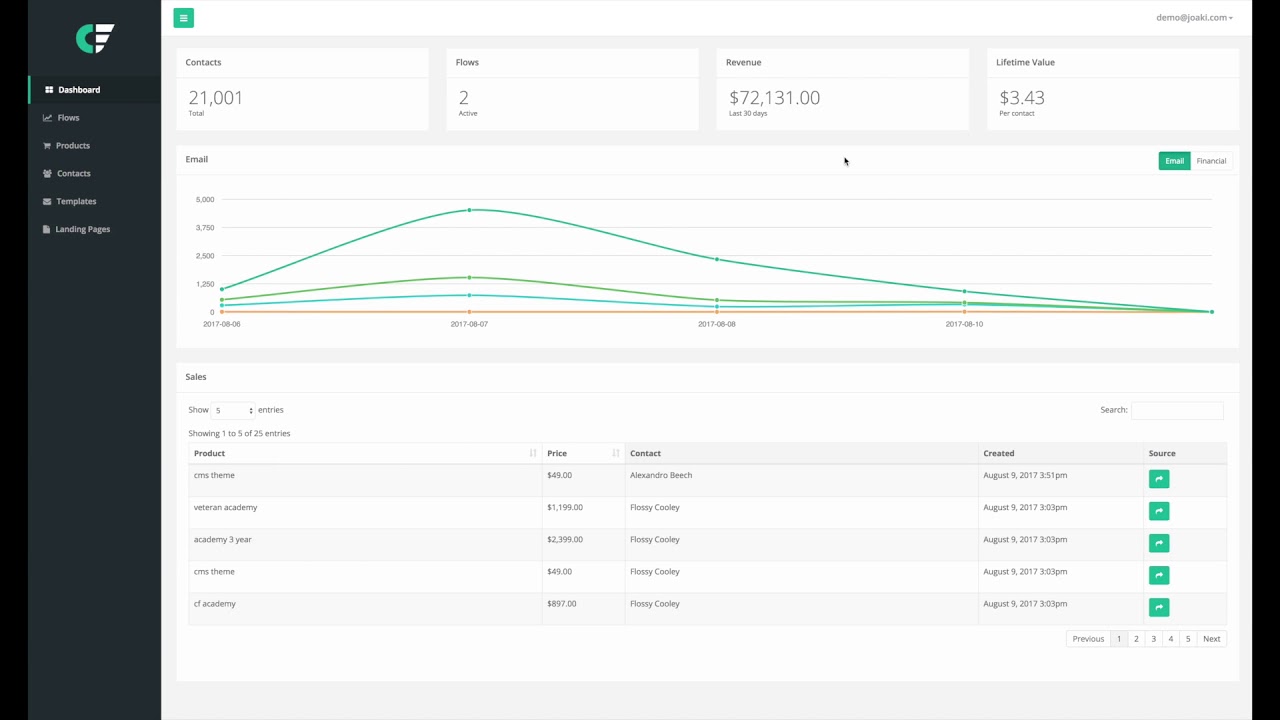This screenshot has height=720, width=1280.
Task: Click the Sales Search input field
Action: coord(1177,410)
